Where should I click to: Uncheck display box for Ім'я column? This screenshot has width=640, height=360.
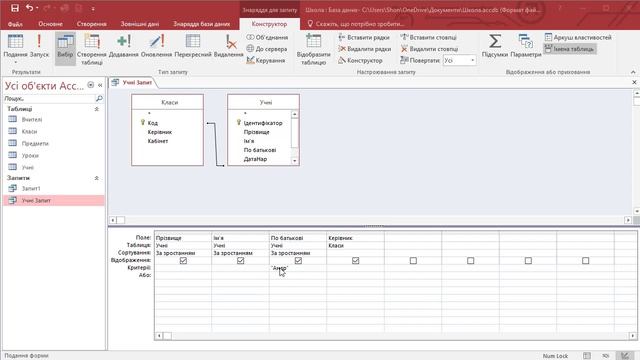coord(240,260)
